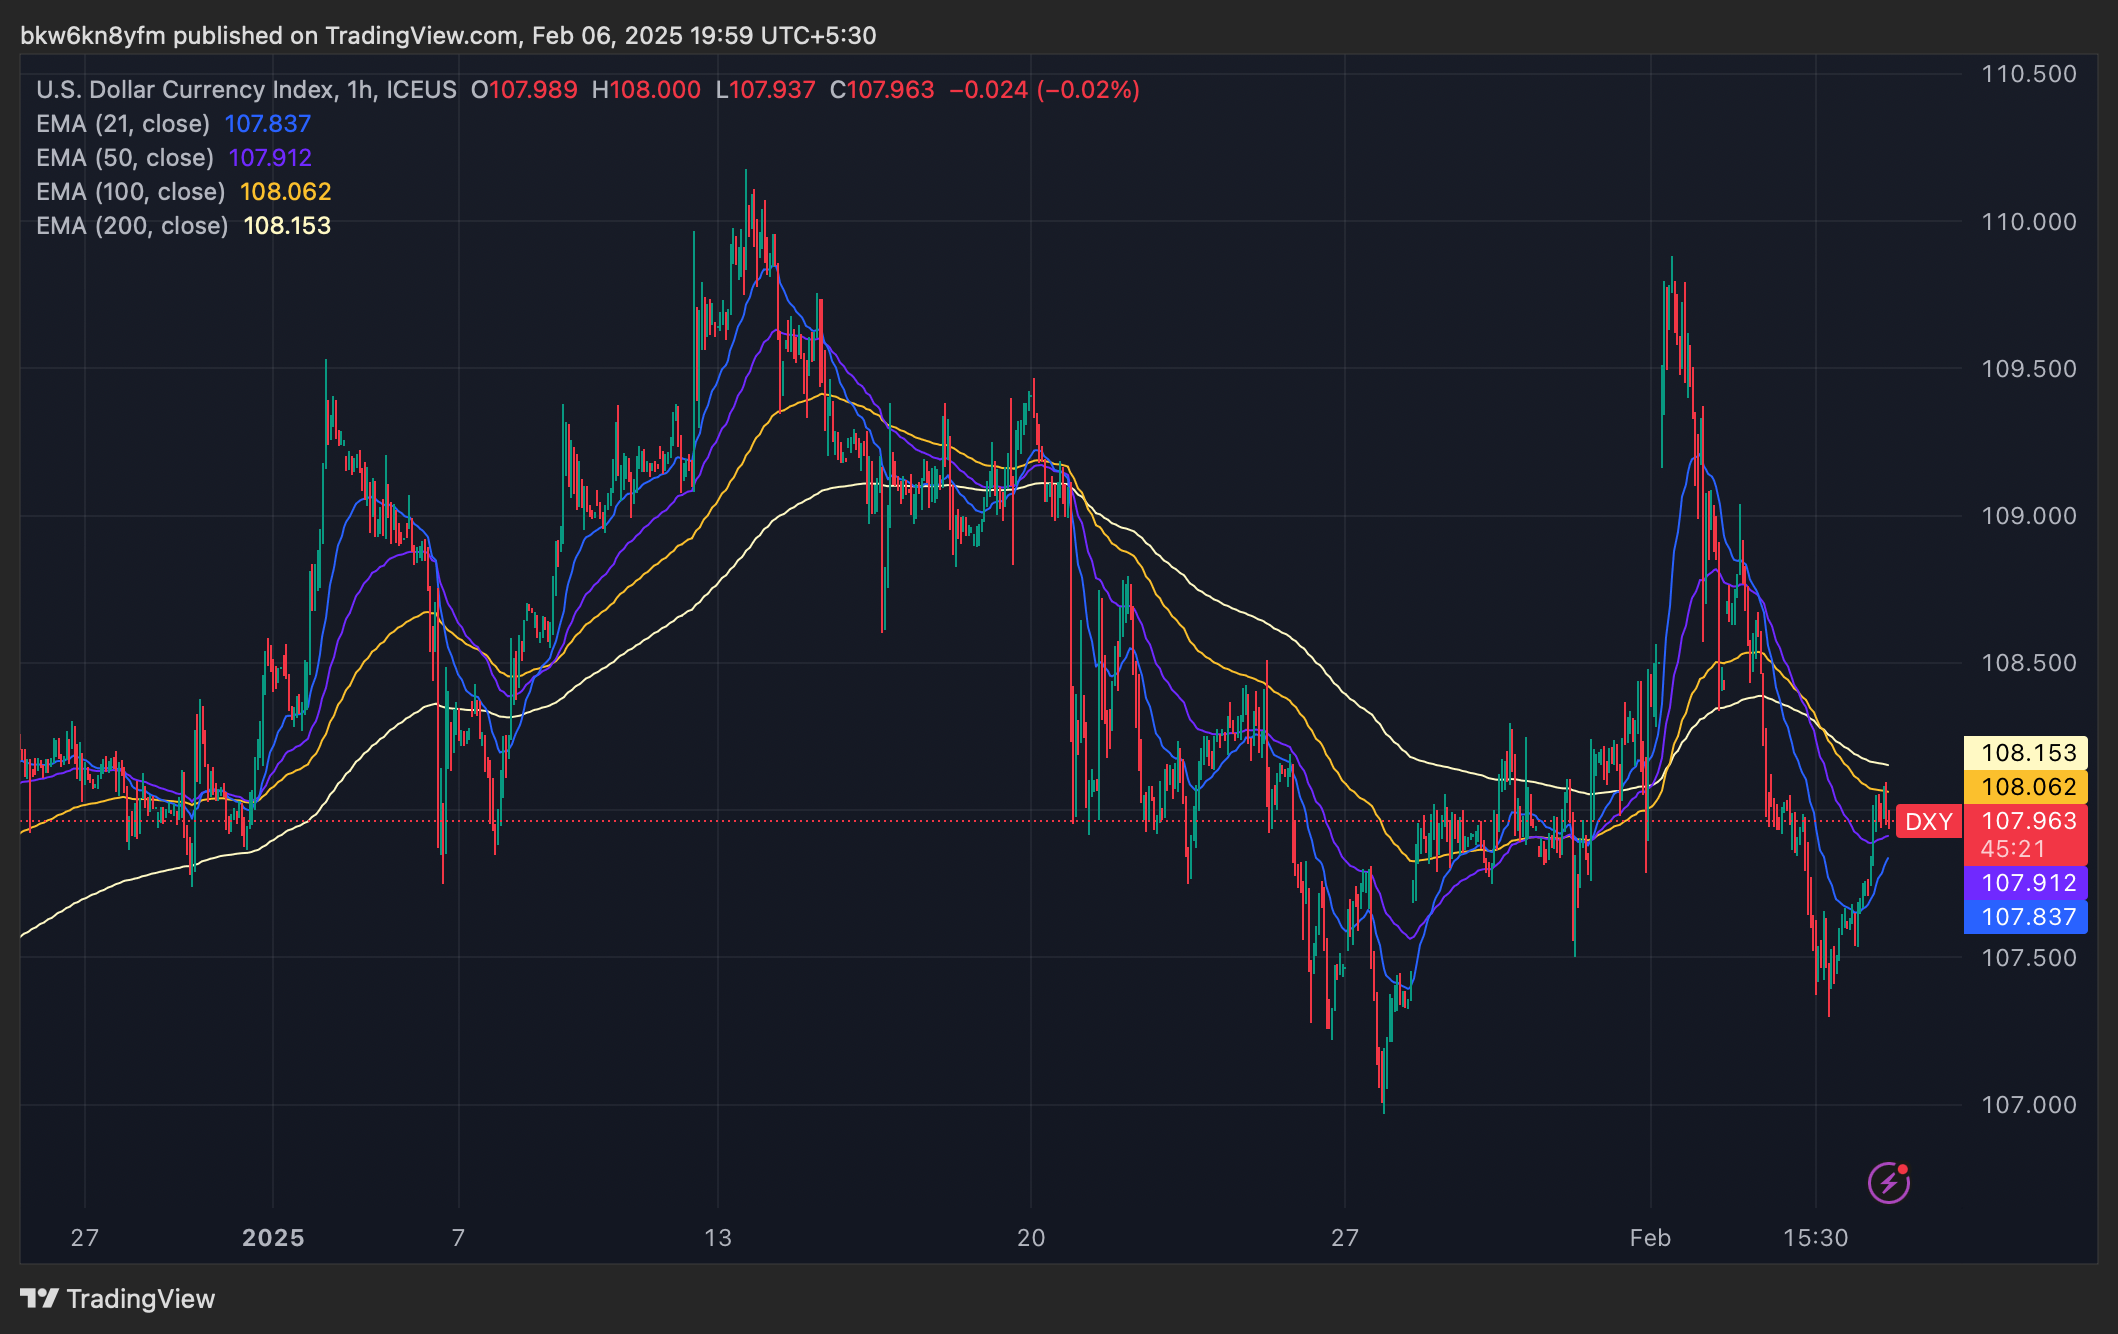Click the TradingView logo at bottom left
This screenshot has width=2118, height=1334.
click(118, 1298)
